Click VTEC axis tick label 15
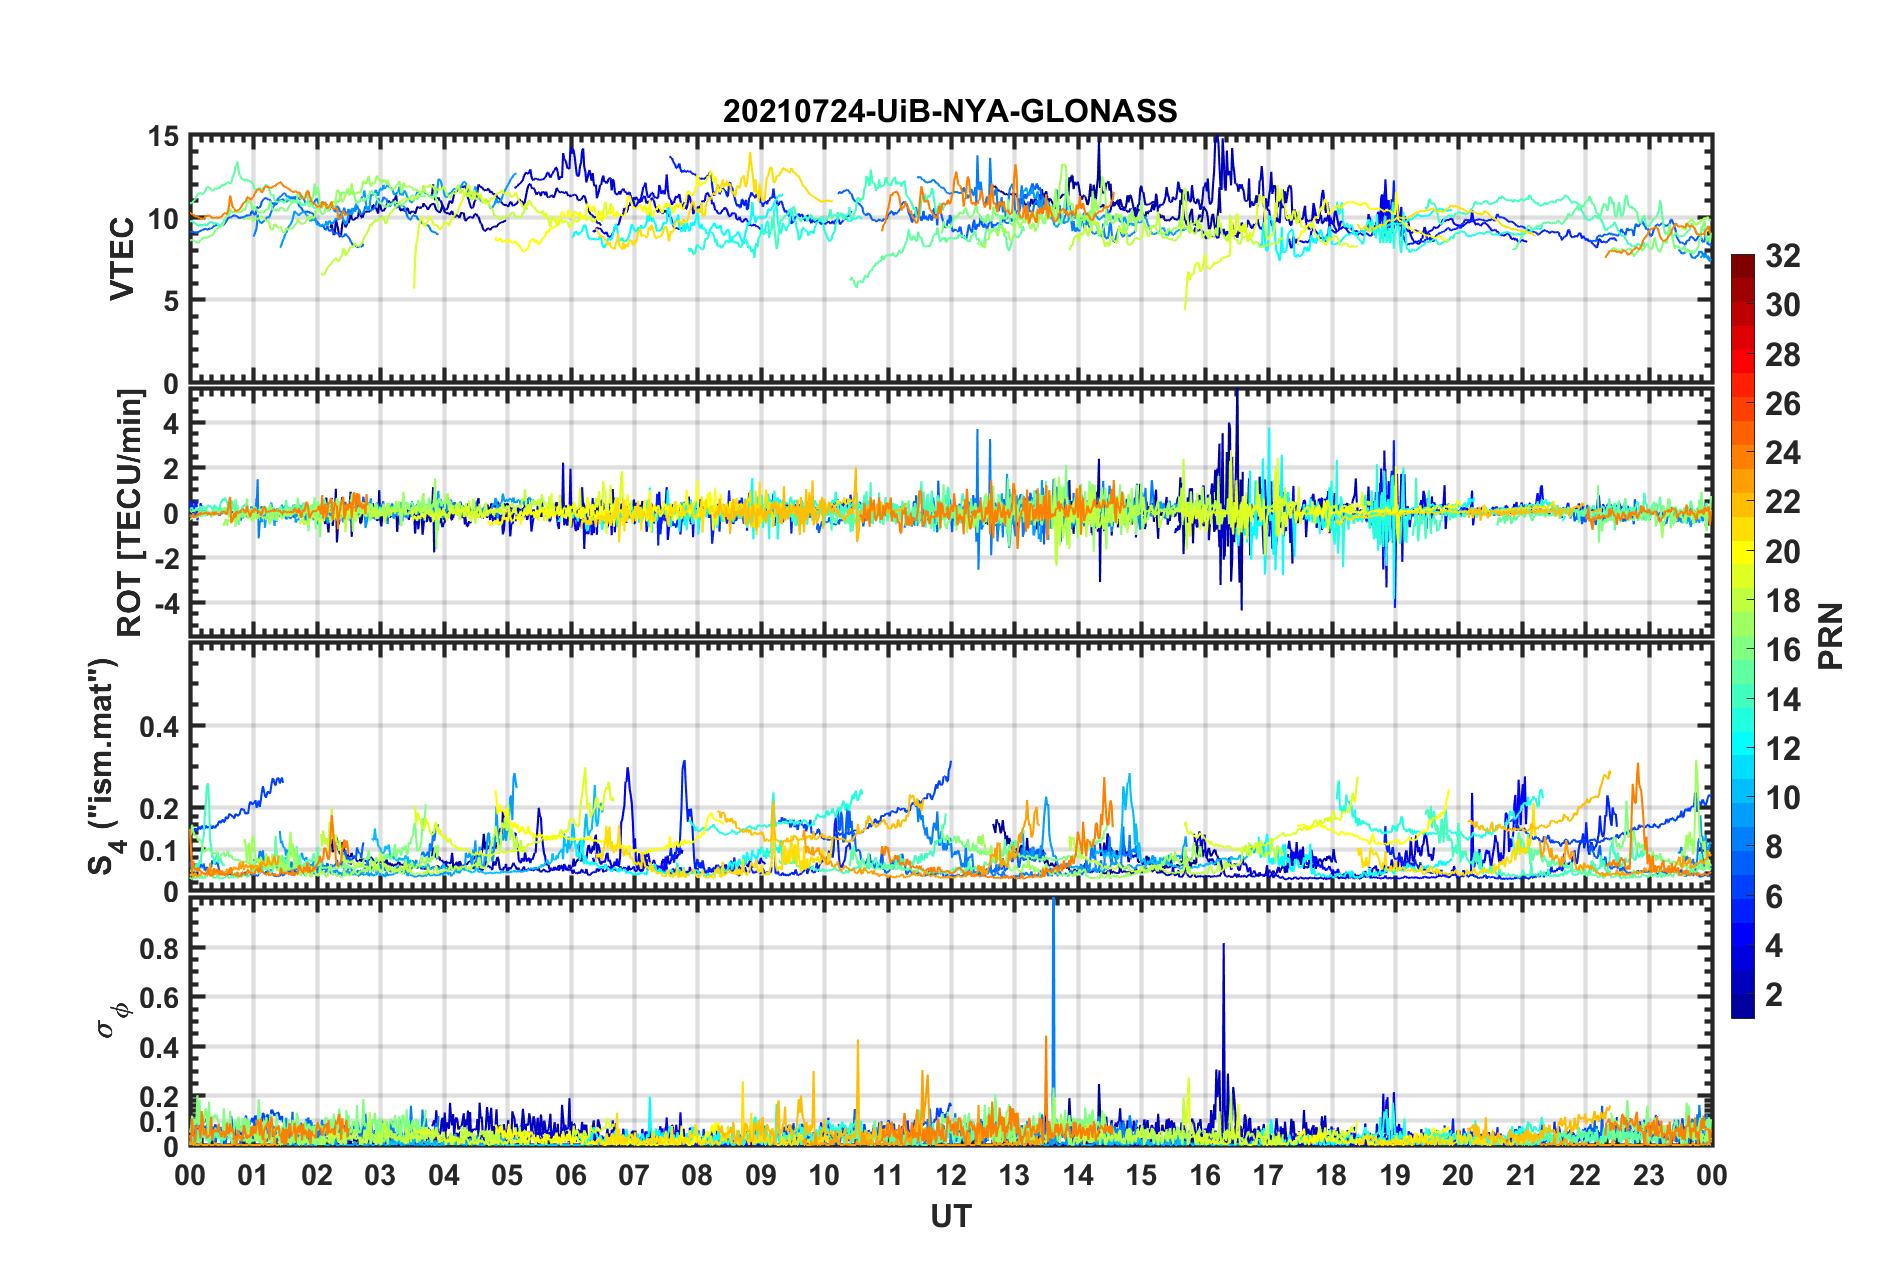The image size is (1902, 1272). point(163,136)
